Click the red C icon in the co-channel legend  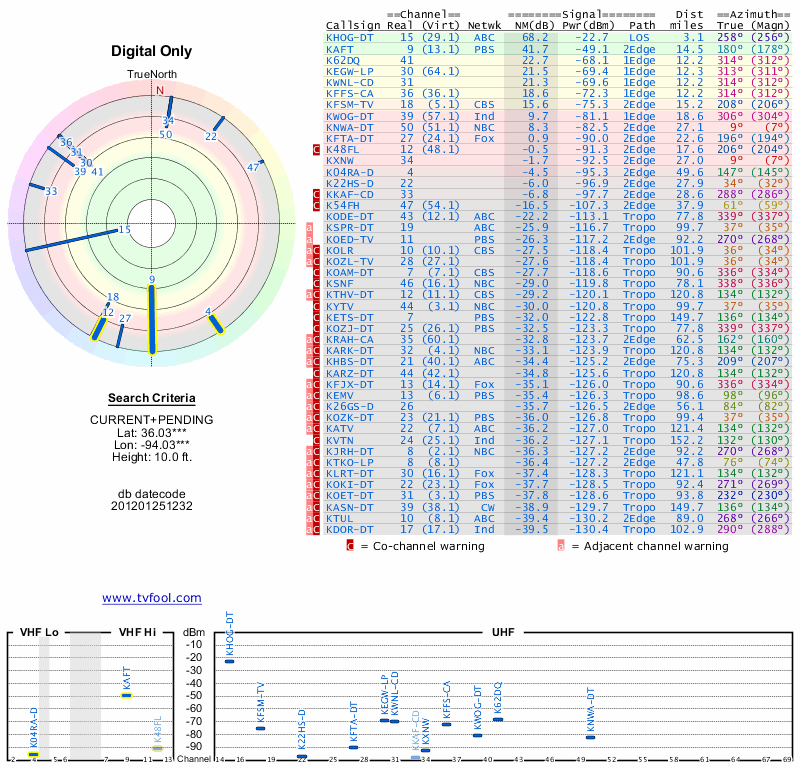coord(350,546)
